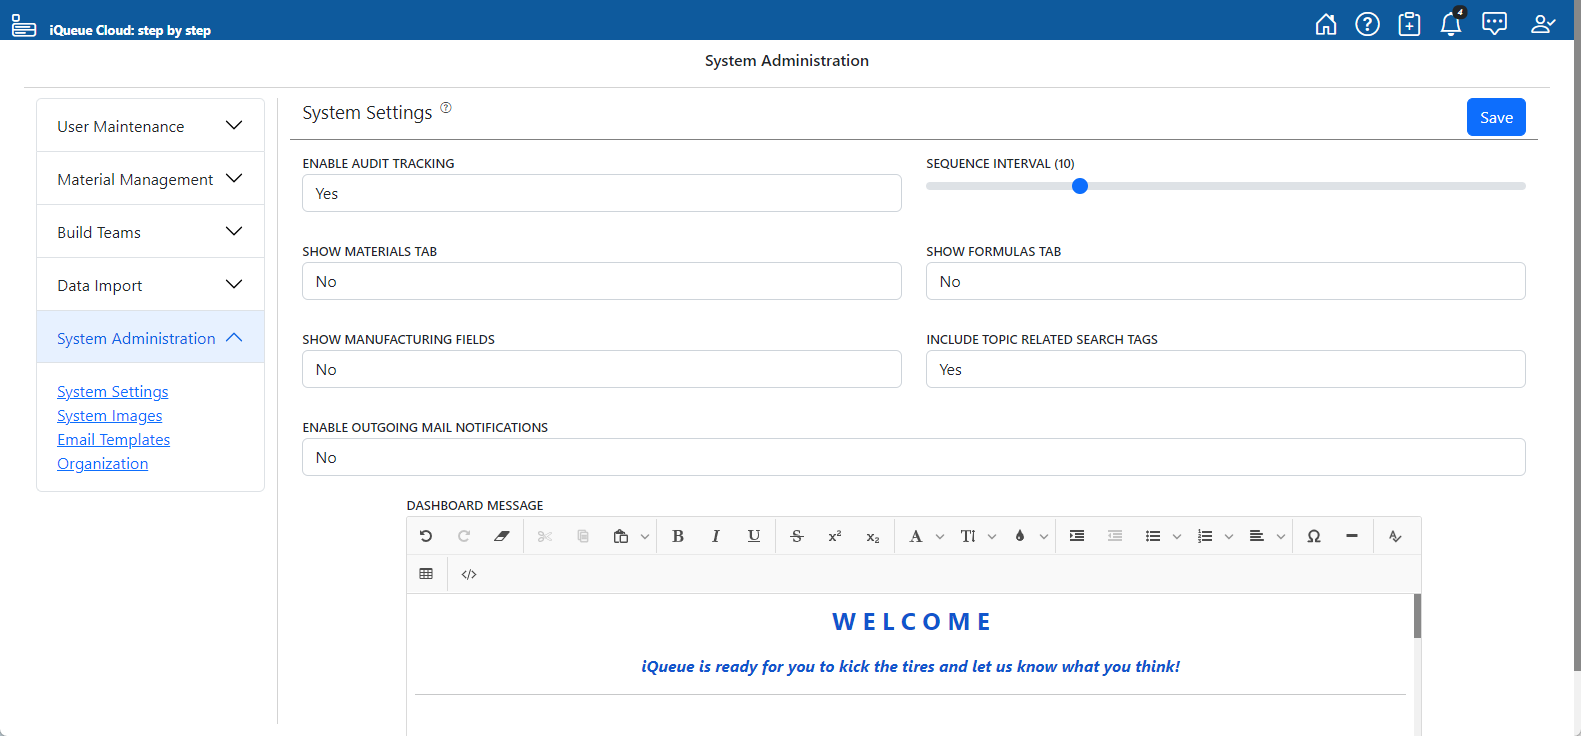Insert a table in the editor
The height and width of the screenshot is (736, 1581).
(x=426, y=574)
